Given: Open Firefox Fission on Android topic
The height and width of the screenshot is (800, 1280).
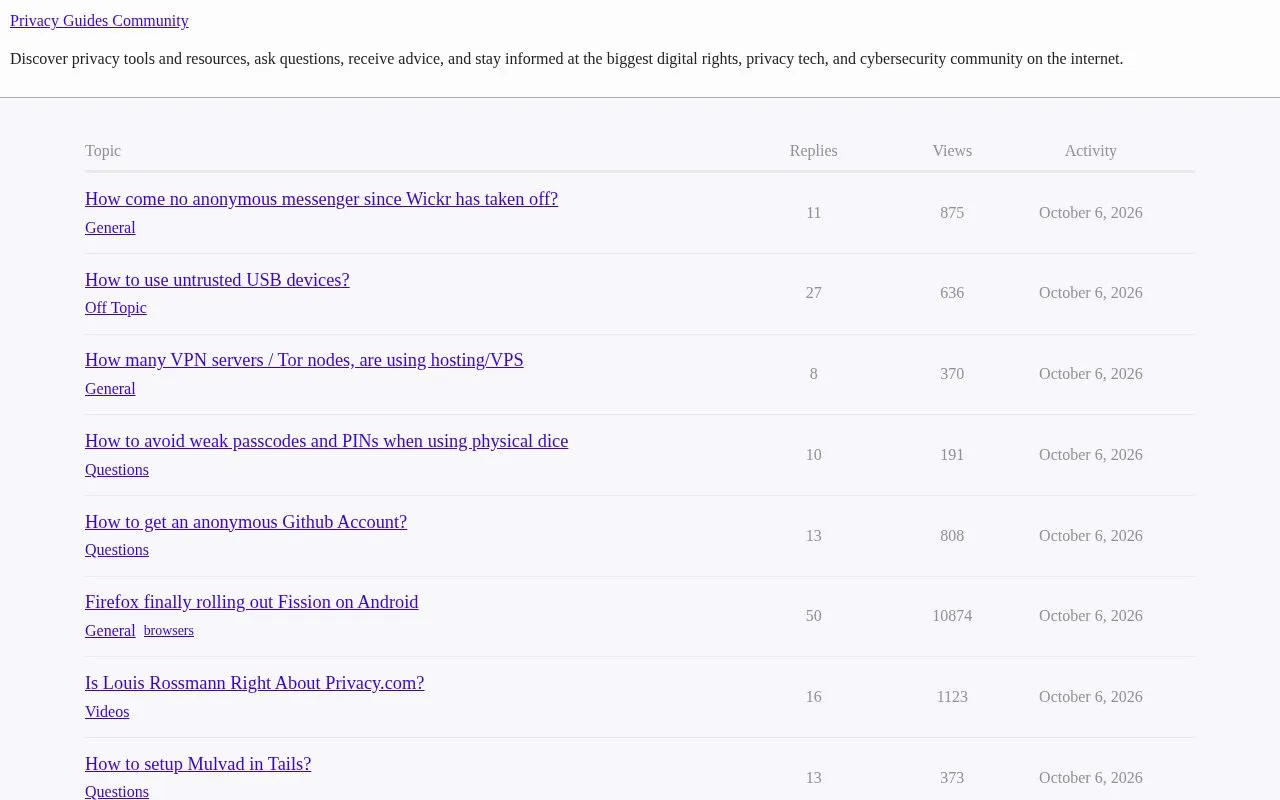Looking at the screenshot, I should tap(252, 602).
